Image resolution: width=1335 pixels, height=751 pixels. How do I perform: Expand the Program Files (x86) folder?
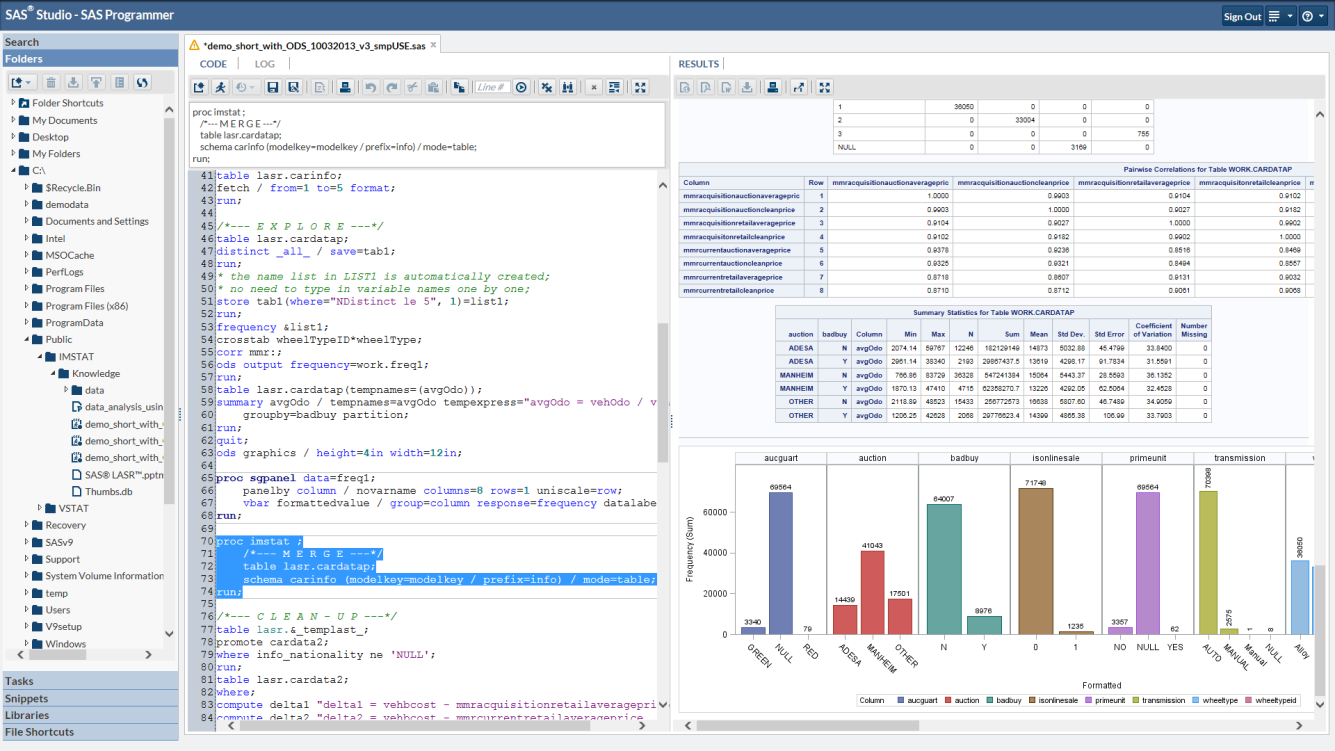pyautogui.click(x=26, y=306)
